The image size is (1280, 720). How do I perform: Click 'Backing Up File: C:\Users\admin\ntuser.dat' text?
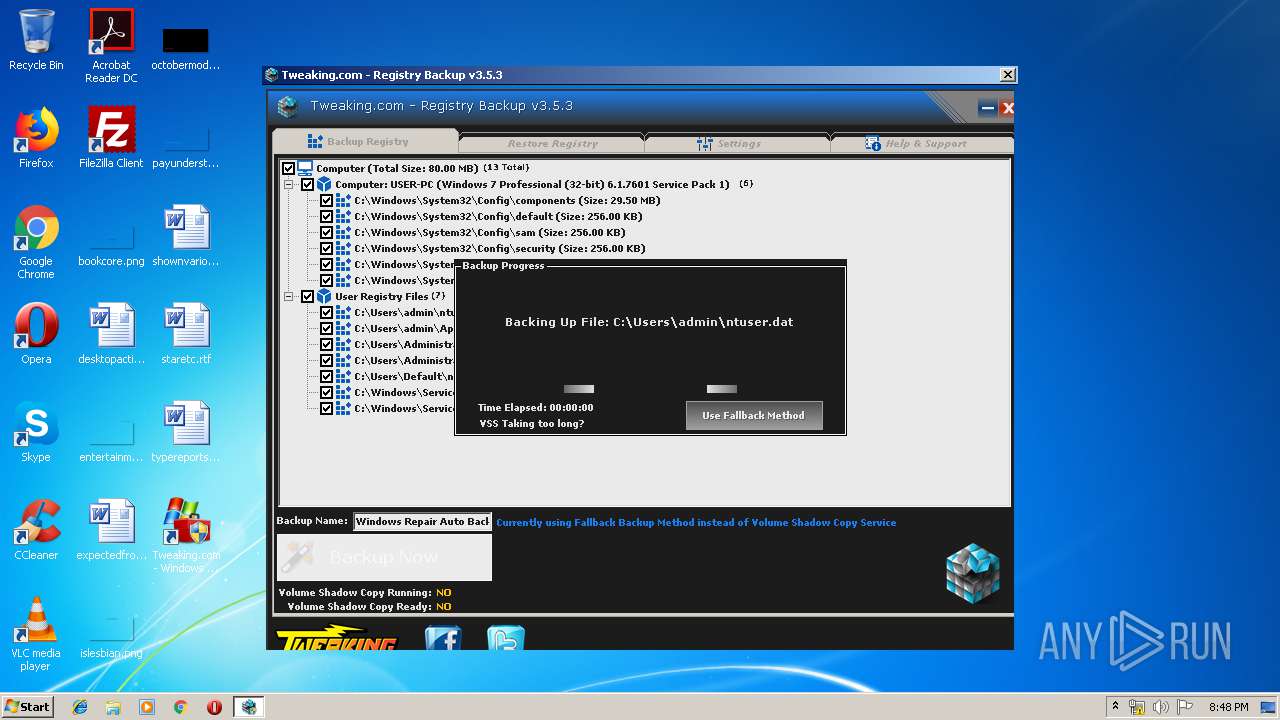(x=649, y=322)
